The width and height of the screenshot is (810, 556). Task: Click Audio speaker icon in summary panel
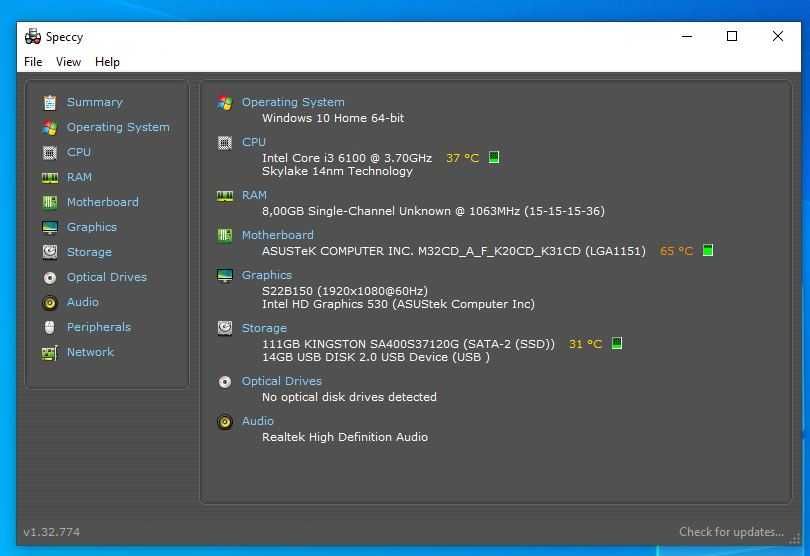[x=225, y=422]
